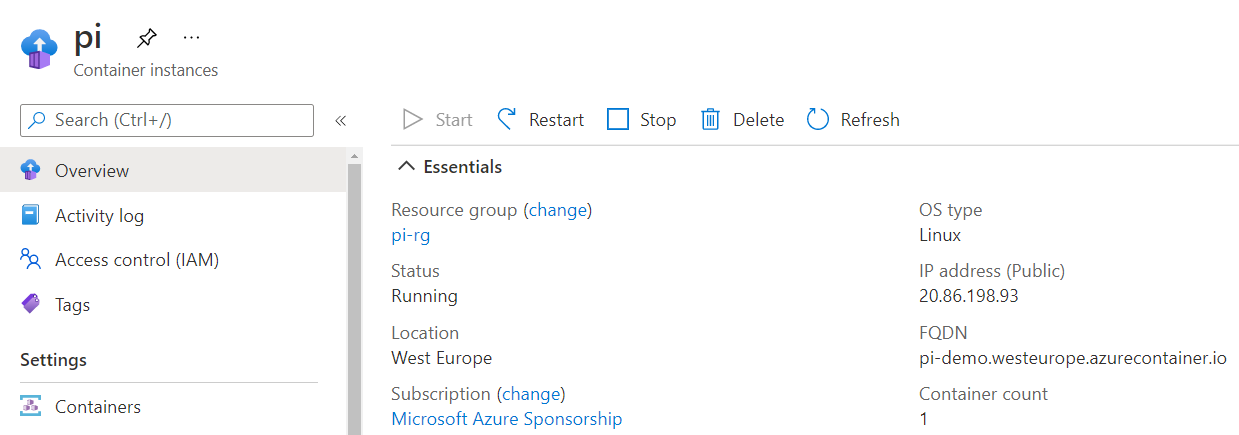Open the more options ellipsis menu
Viewport: 1239px width, 435px height.
pyautogui.click(x=192, y=38)
